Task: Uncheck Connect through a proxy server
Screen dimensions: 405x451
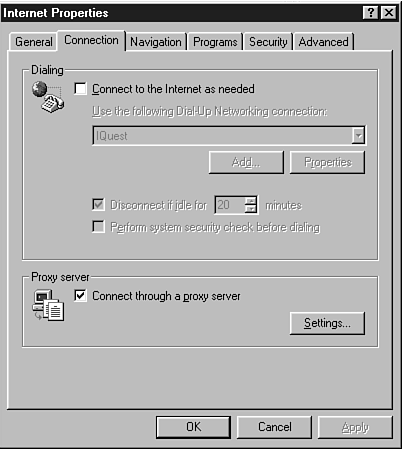Action: tap(80, 296)
